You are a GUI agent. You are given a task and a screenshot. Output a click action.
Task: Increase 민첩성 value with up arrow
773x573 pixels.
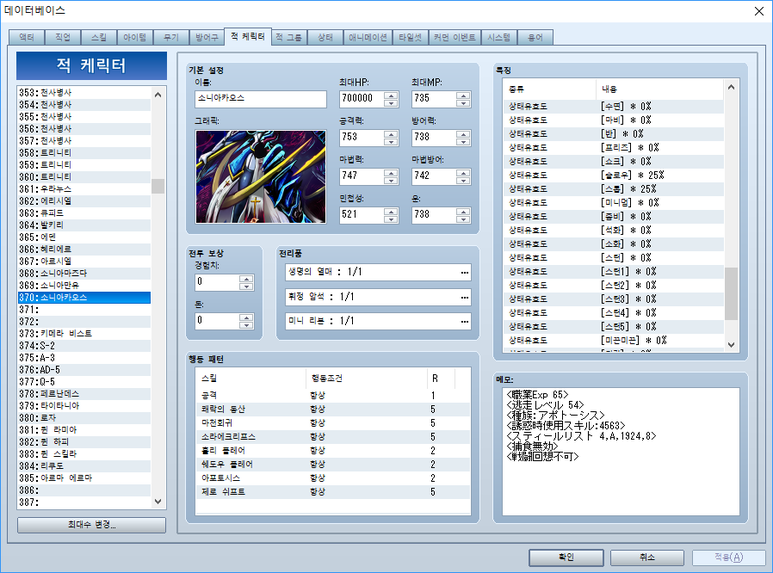391,212
